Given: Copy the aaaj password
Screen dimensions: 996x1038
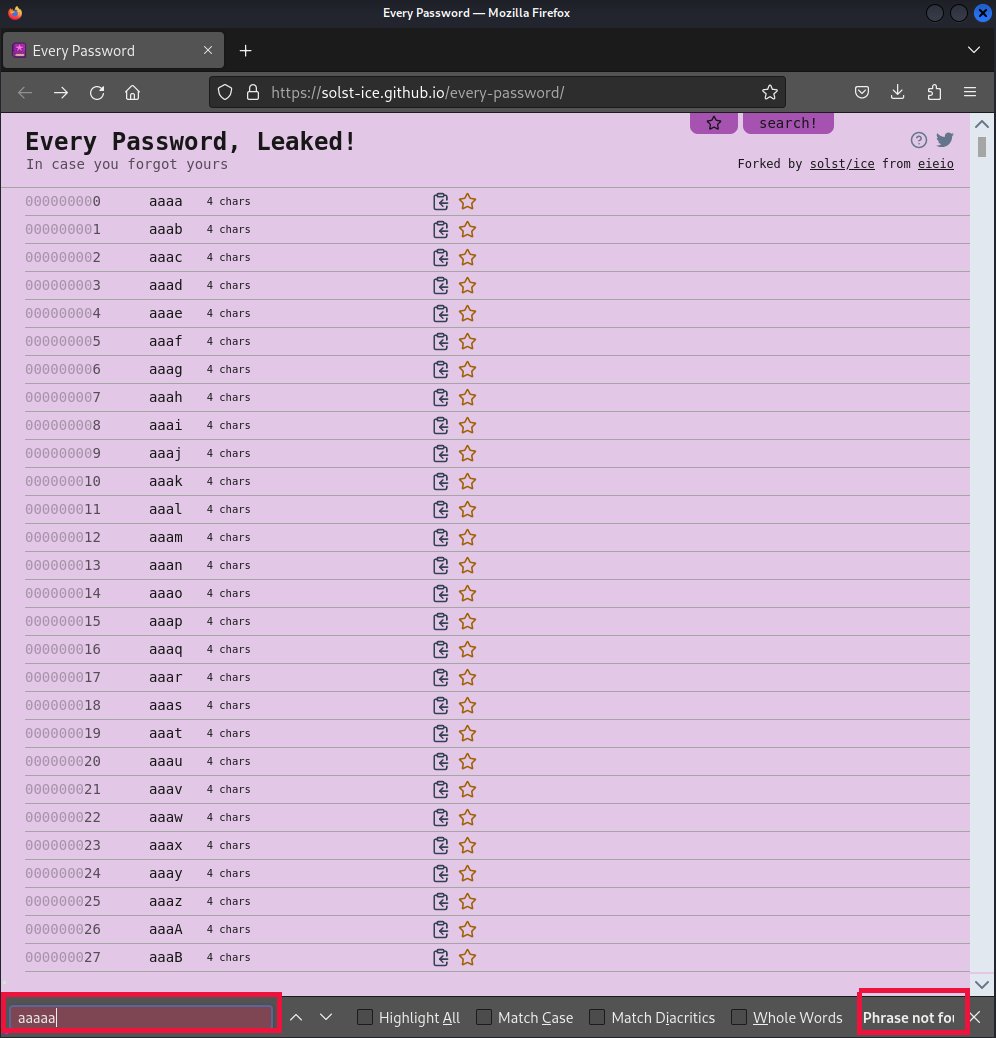Looking at the screenshot, I should point(440,453).
